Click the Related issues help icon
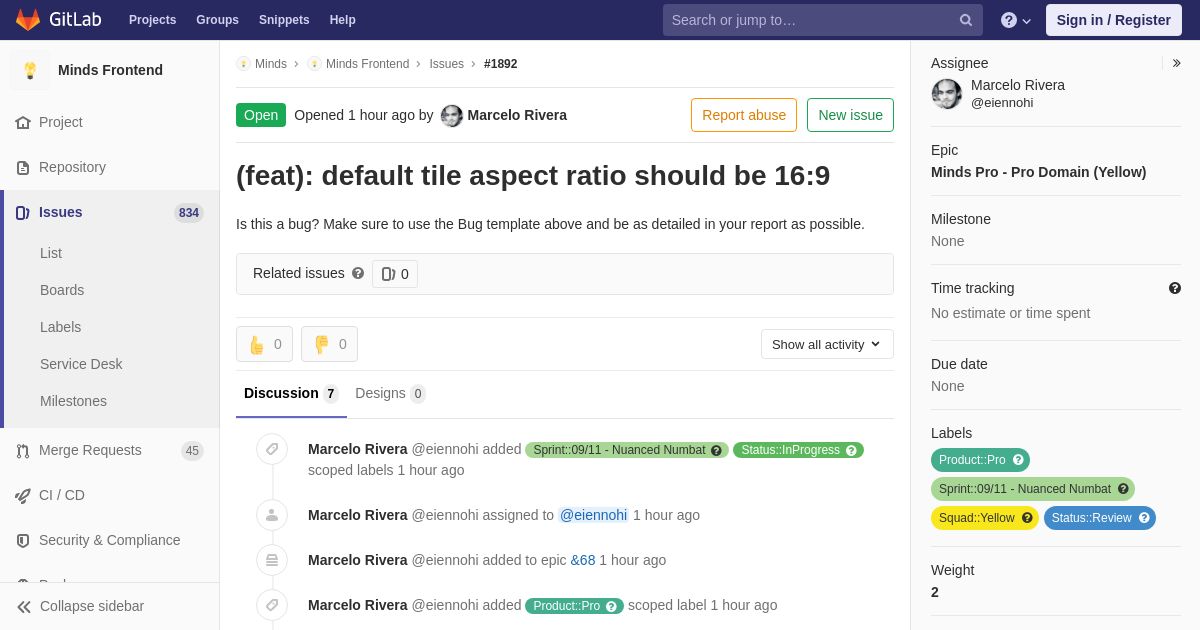 point(358,273)
